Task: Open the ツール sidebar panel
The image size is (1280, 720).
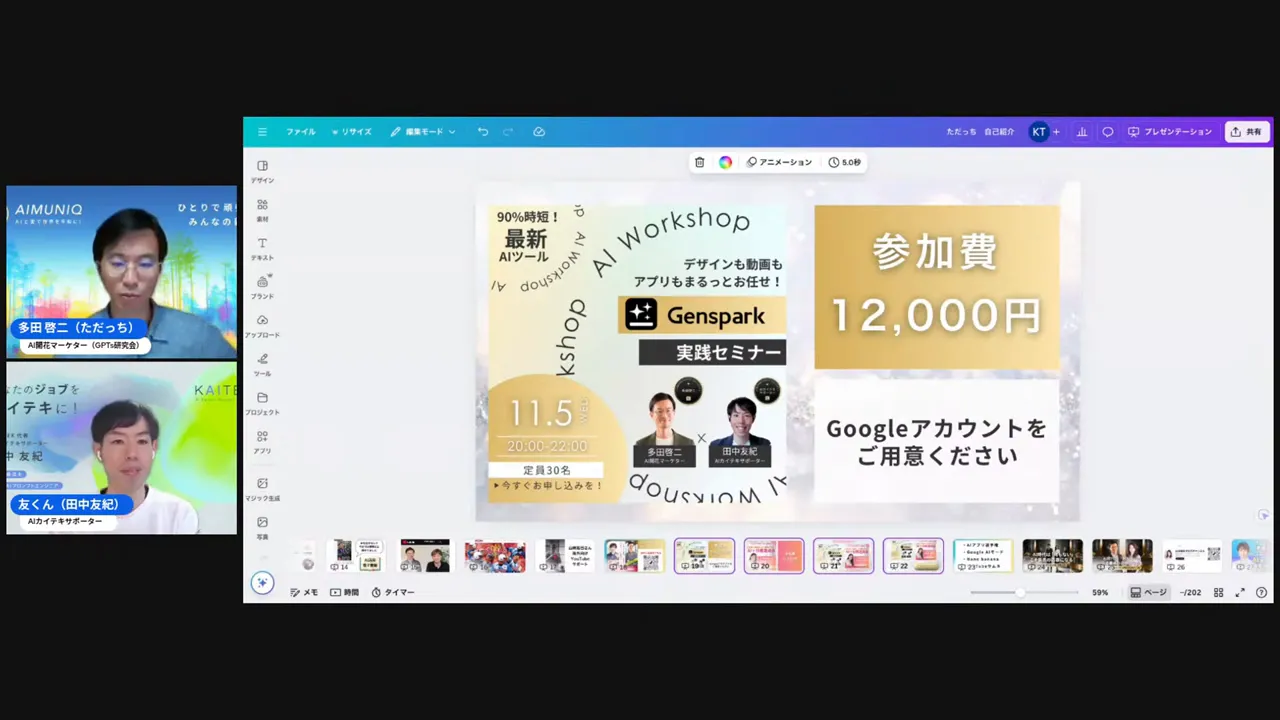Action: coord(262,365)
